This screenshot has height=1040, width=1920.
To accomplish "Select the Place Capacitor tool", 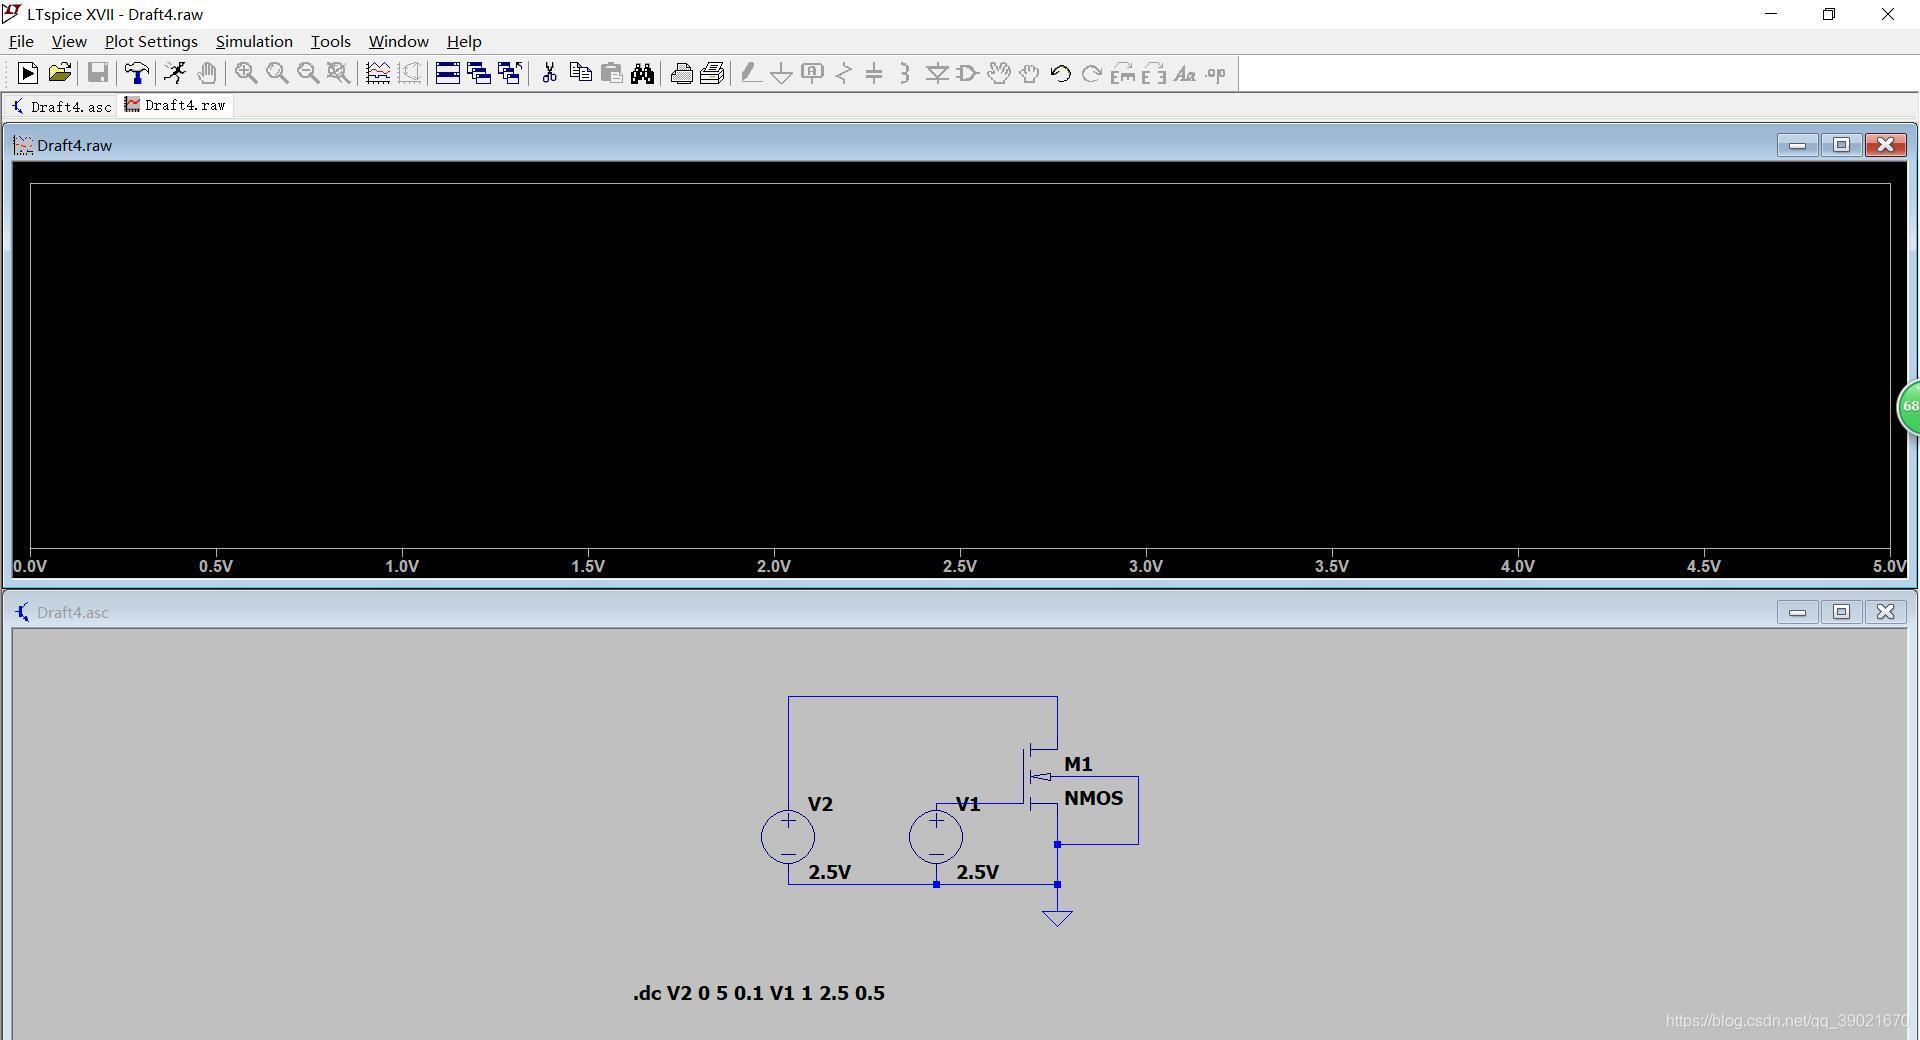I will point(874,73).
